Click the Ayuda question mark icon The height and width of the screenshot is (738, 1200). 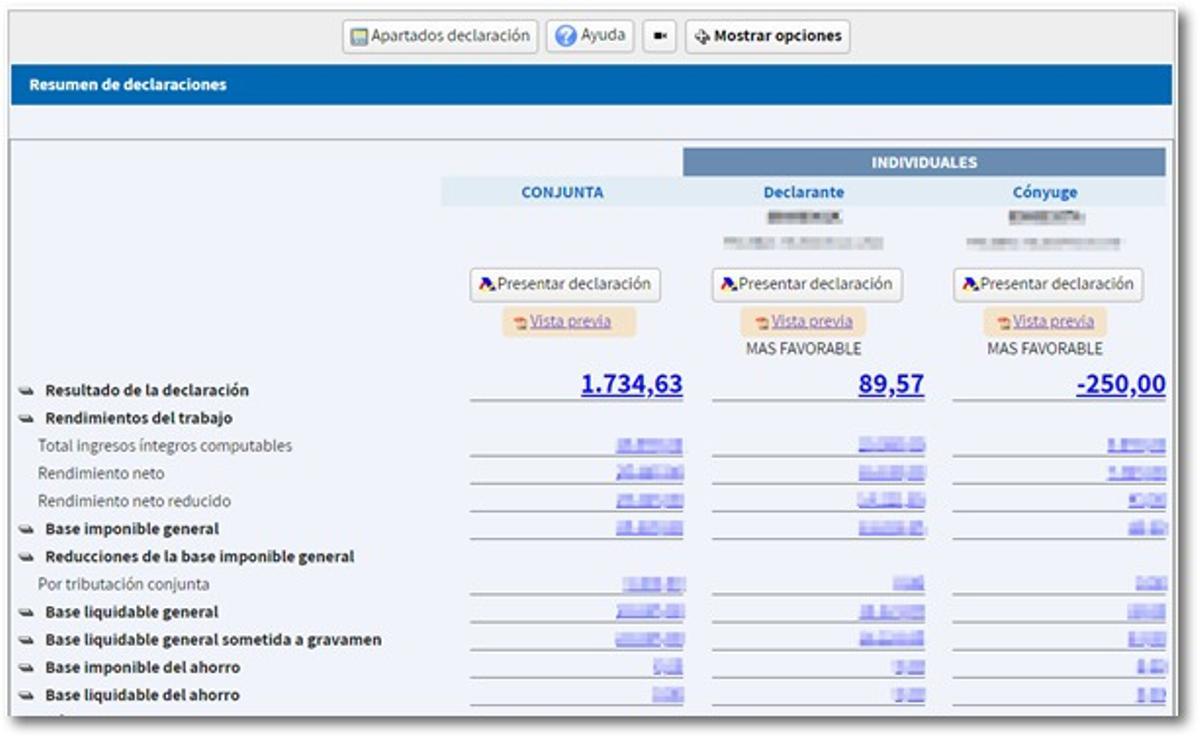pyautogui.click(x=566, y=34)
